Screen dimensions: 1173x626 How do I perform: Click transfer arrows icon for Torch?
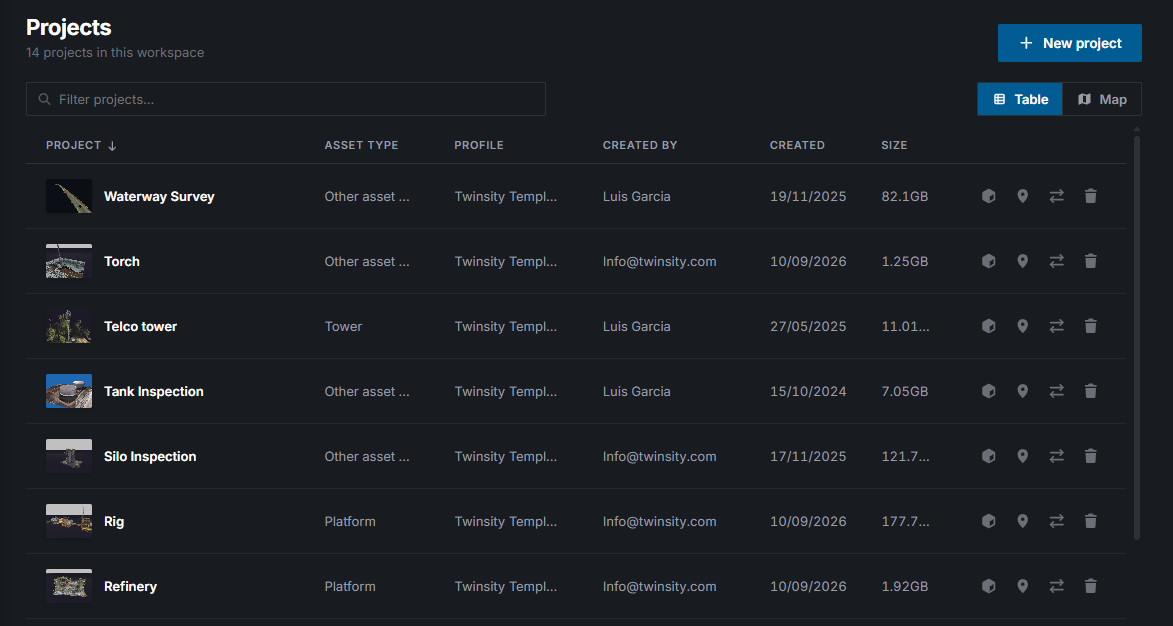[1056, 261]
